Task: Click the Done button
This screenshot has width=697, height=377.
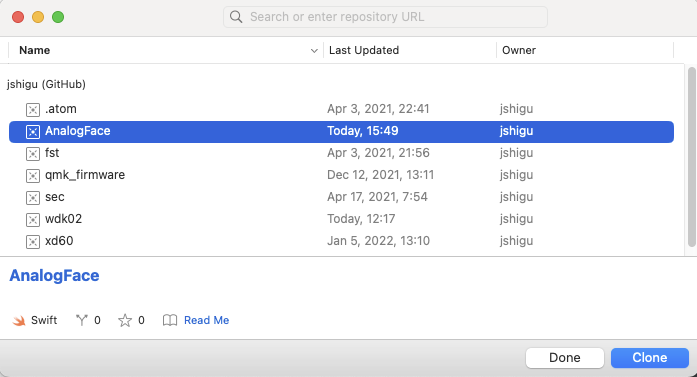Action: (x=565, y=357)
